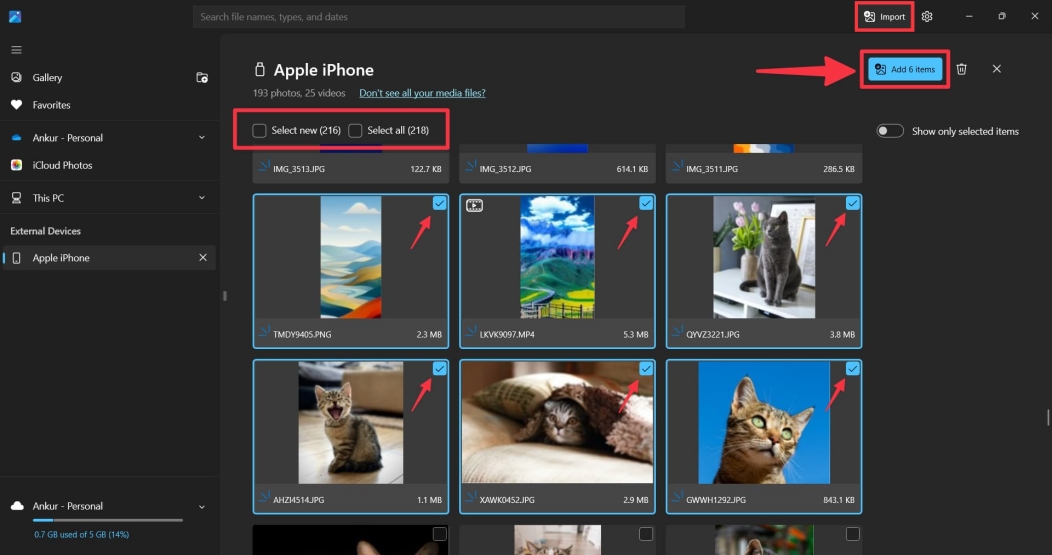Toggle the hamburger navigation menu
Viewport: 1052px width, 555px height.
coord(16,50)
